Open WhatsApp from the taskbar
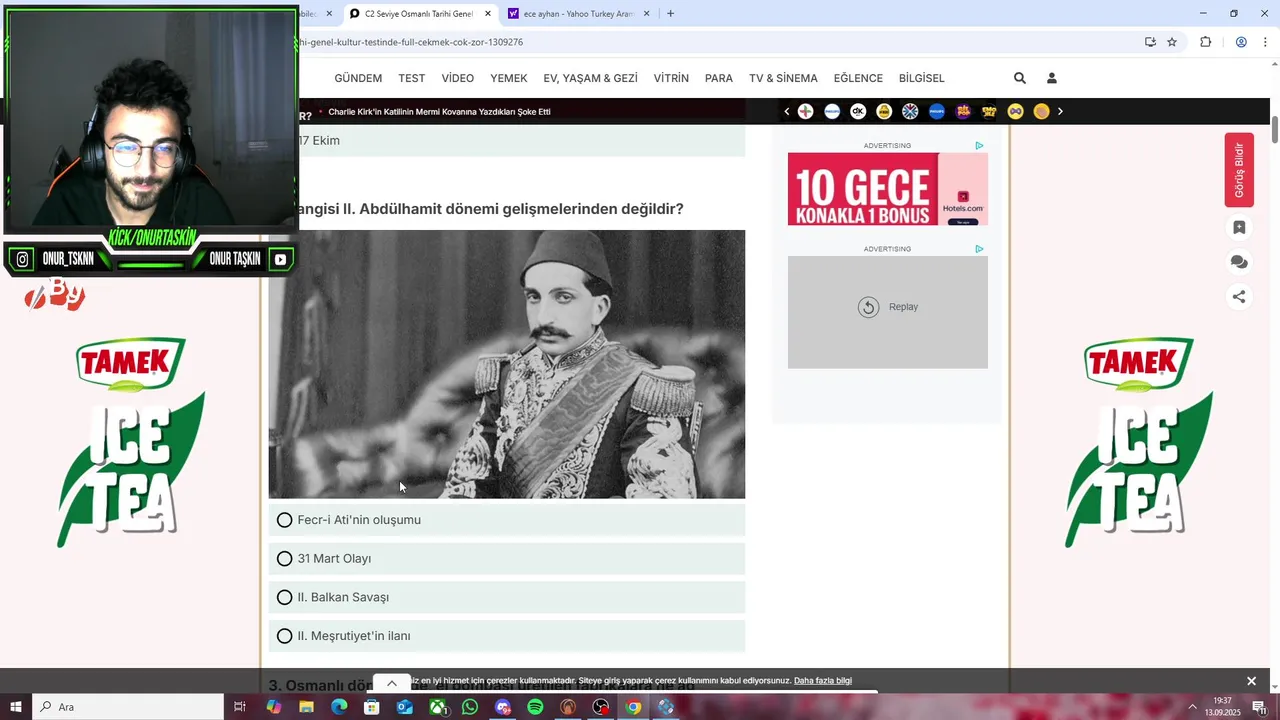The width and height of the screenshot is (1280, 720). (470, 707)
